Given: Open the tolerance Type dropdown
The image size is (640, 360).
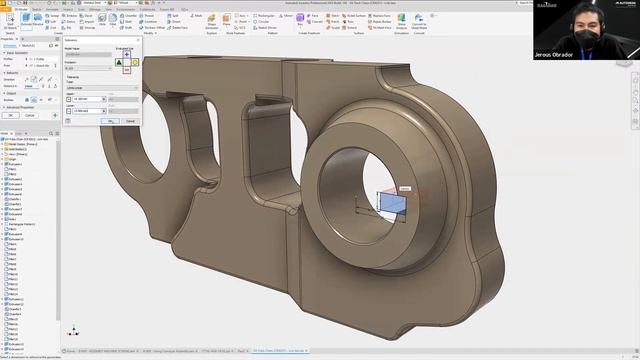Looking at the screenshot, I should click(x=102, y=88).
